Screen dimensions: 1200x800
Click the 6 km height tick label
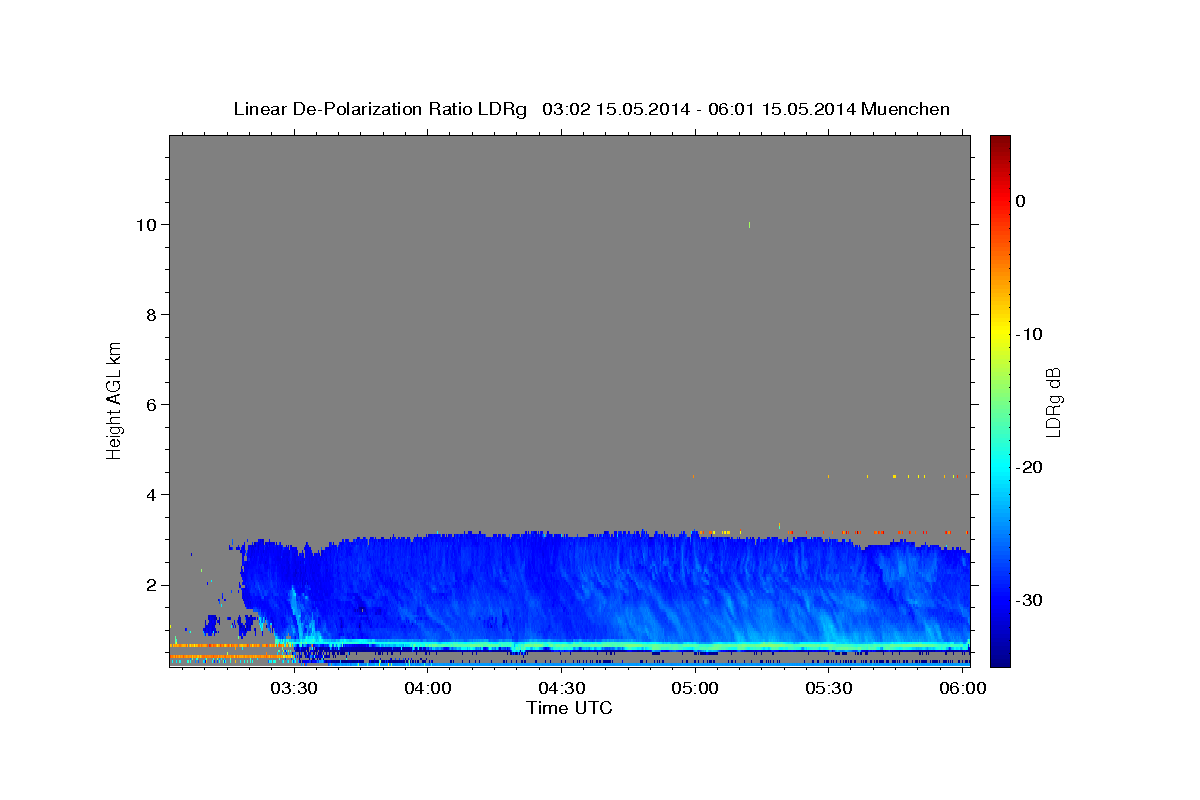pos(152,405)
